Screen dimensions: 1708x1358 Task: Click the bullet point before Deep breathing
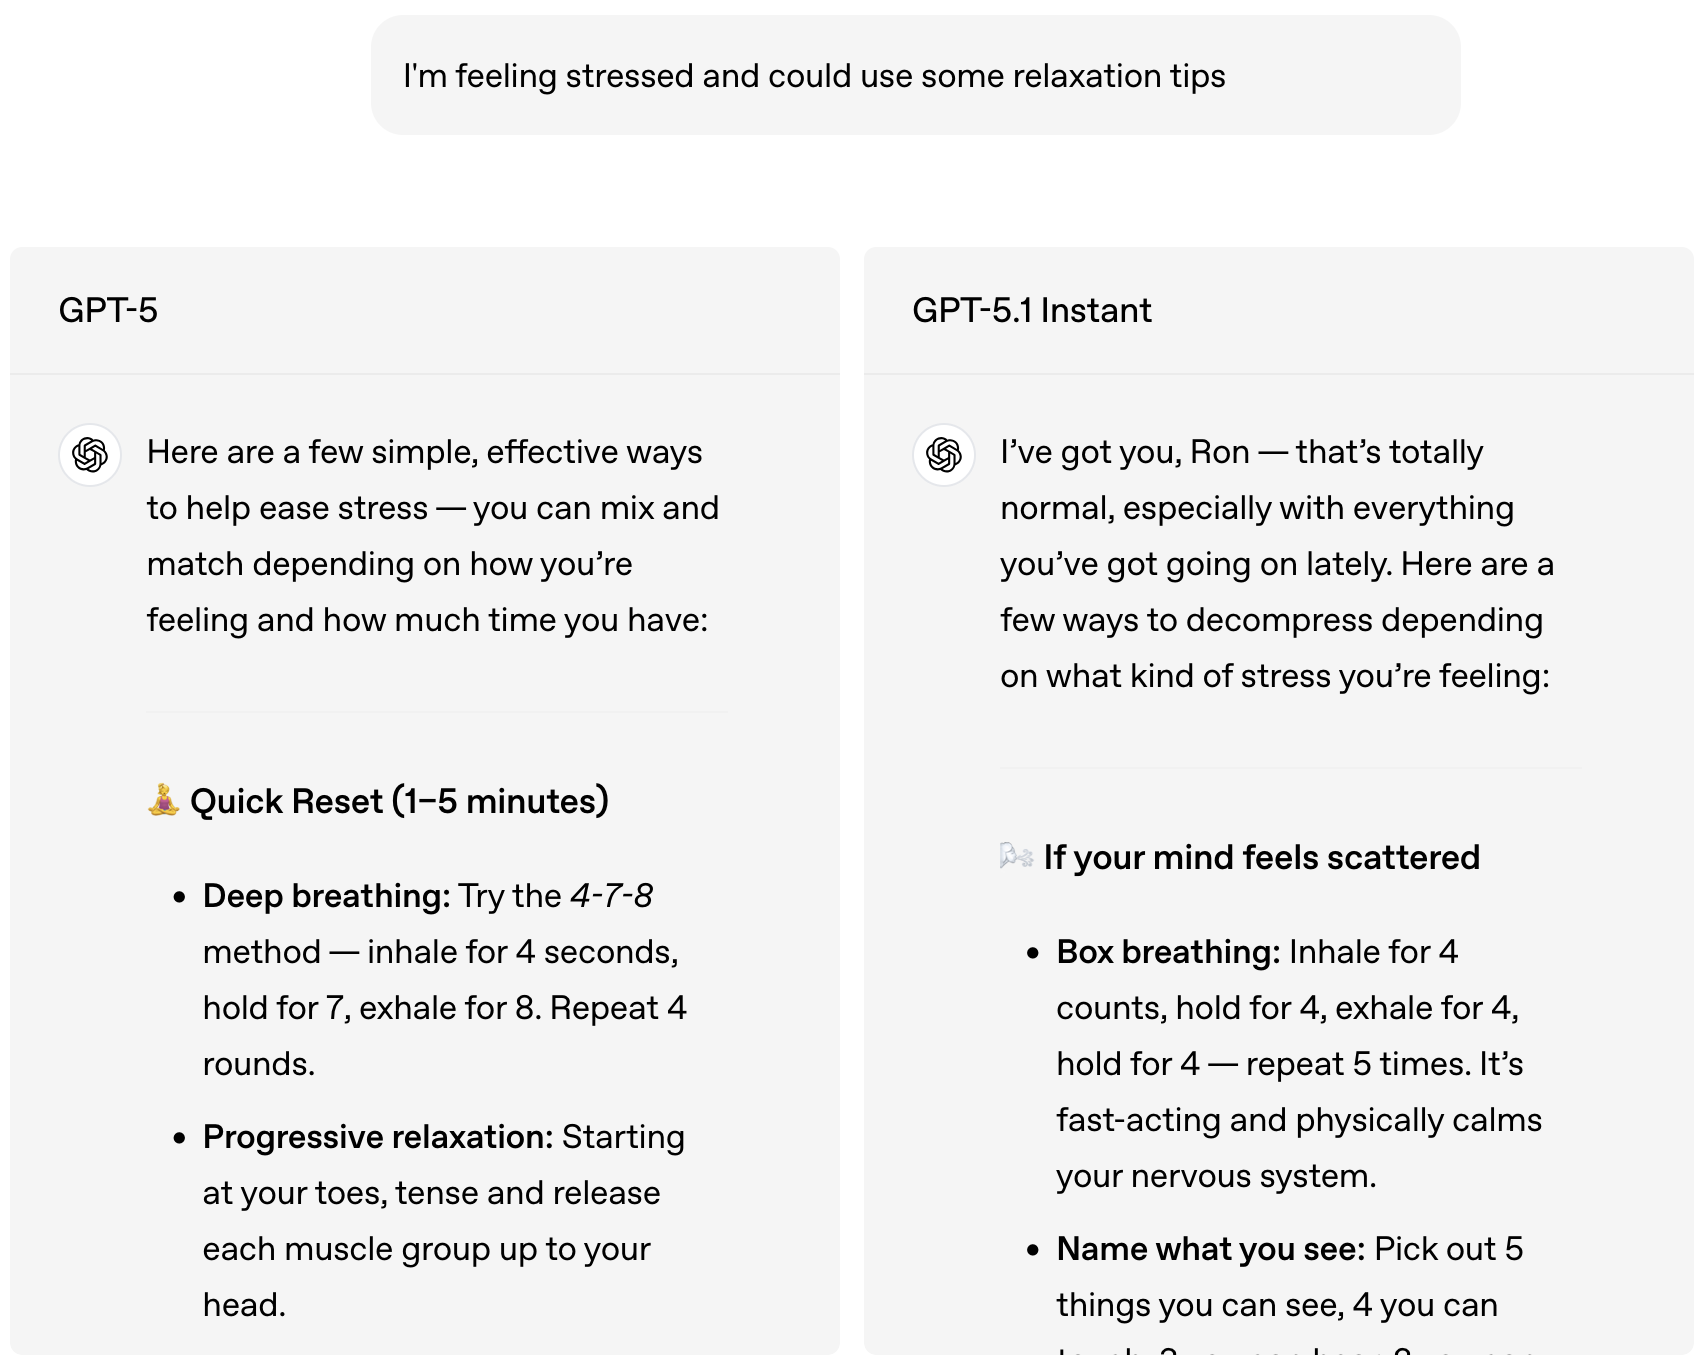179,897
